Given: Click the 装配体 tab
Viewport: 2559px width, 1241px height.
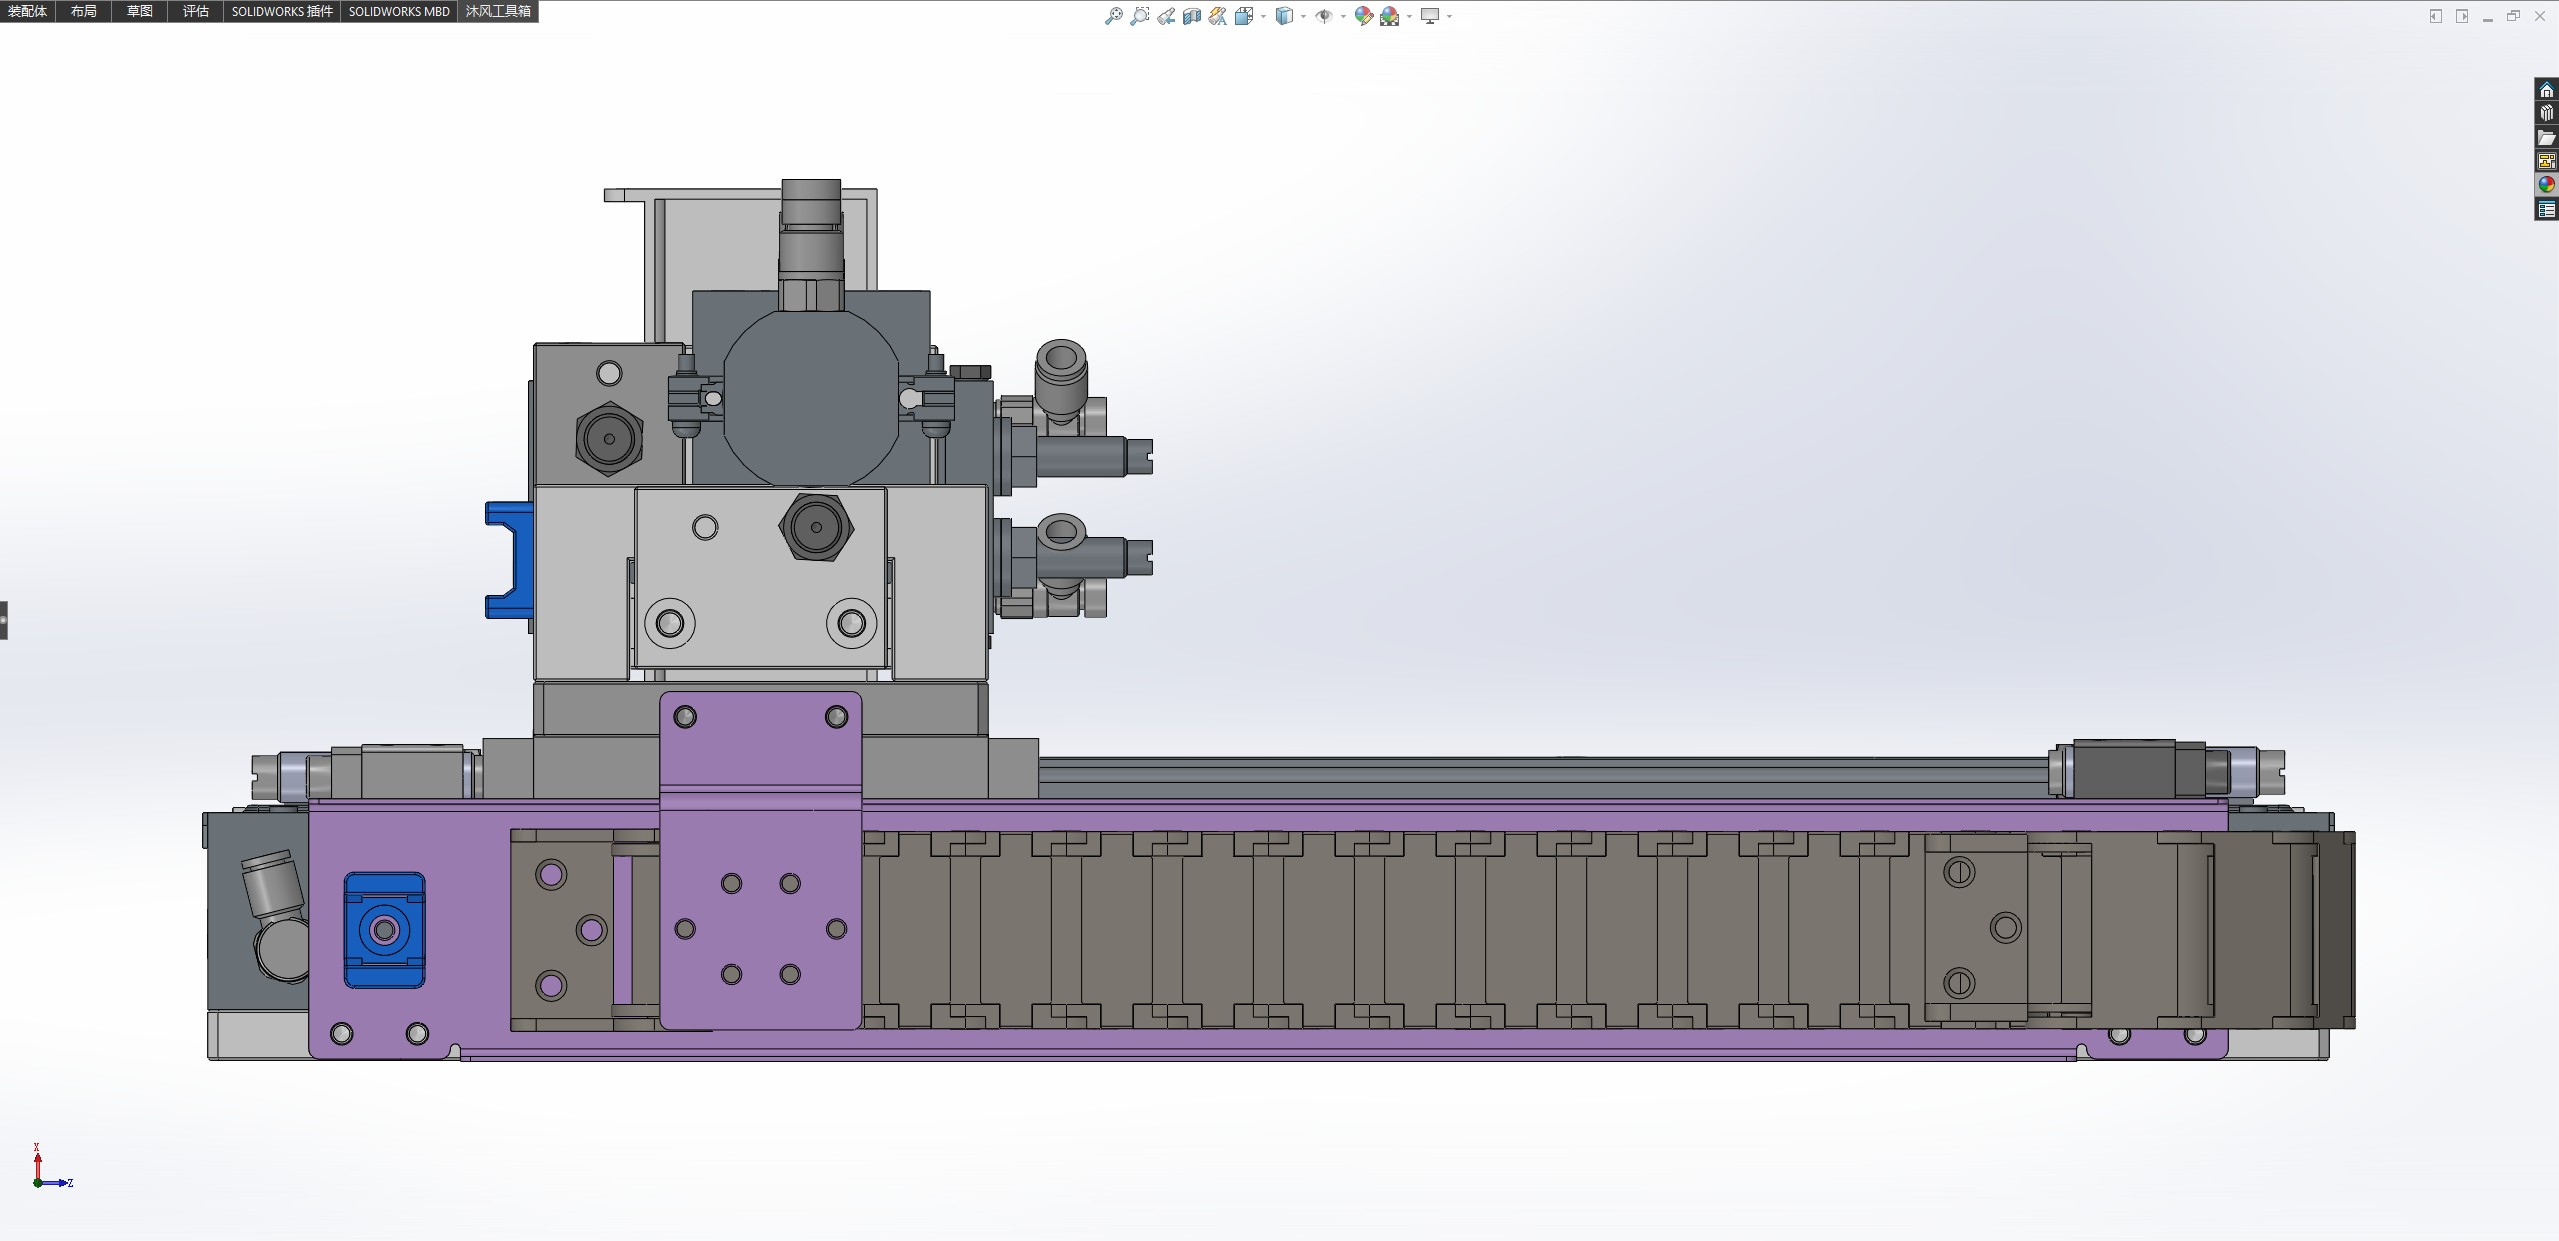Looking at the screenshot, I should [27, 11].
